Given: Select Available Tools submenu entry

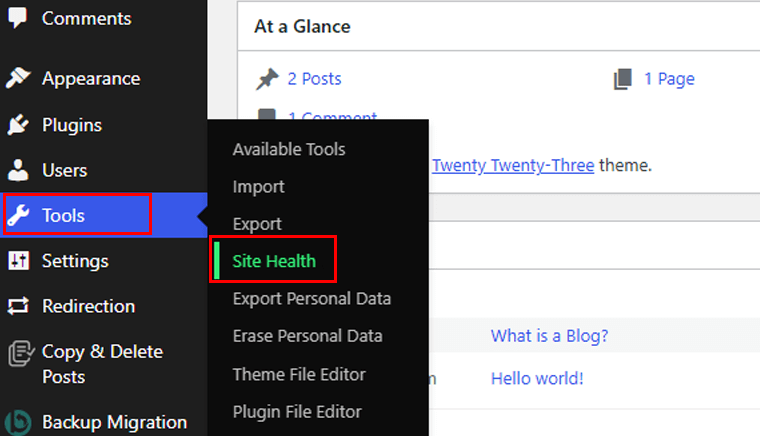Looking at the screenshot, I should tap(289, 149).
